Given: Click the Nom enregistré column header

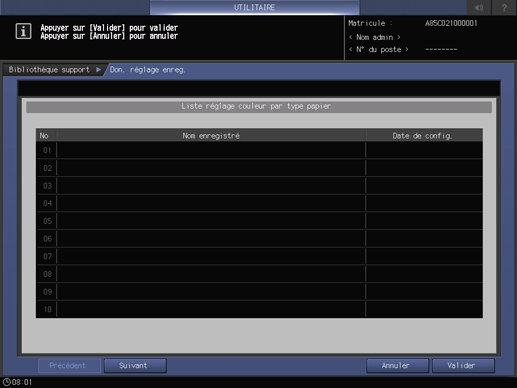Looking at the screenshot, I should pyautogui.click(x=211, y=136).
